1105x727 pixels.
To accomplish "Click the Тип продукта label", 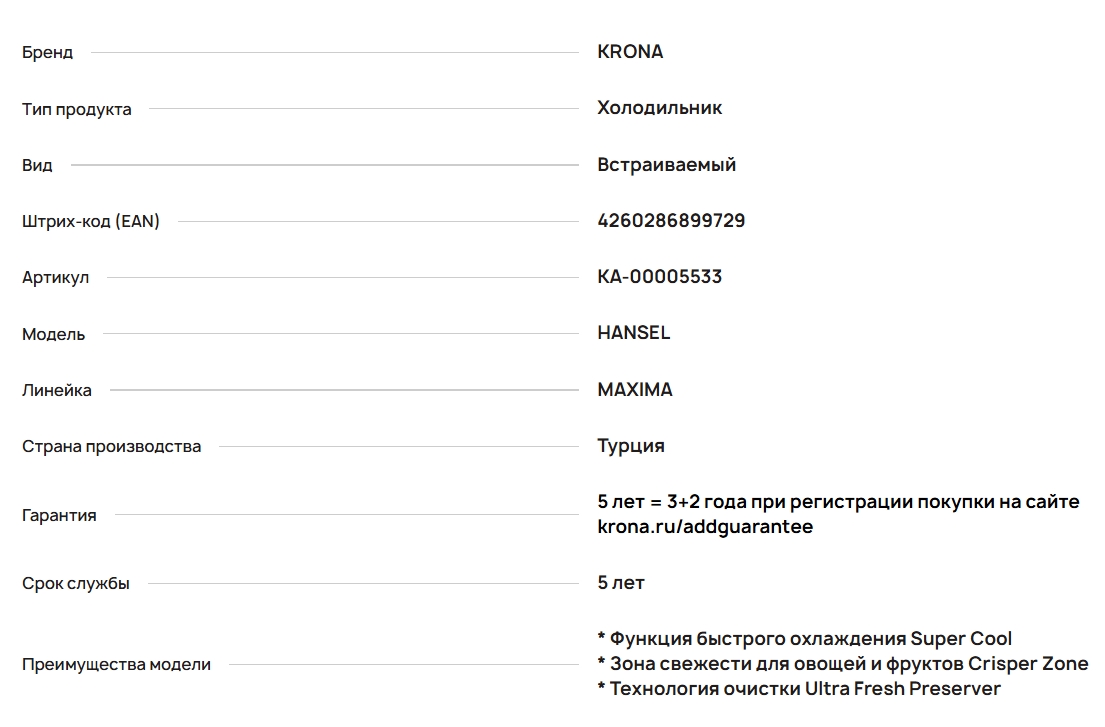I will click(x=76, y=109).
